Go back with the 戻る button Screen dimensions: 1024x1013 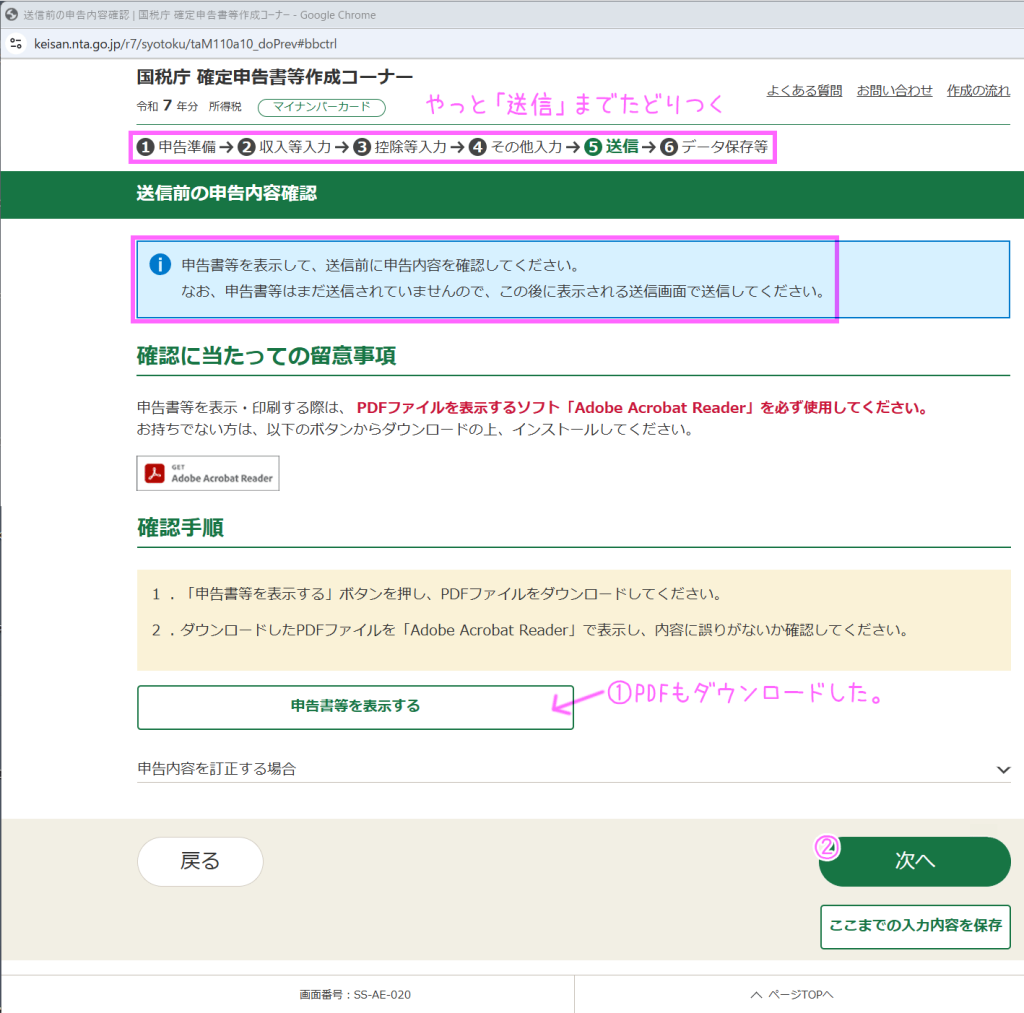pos(200,862)
